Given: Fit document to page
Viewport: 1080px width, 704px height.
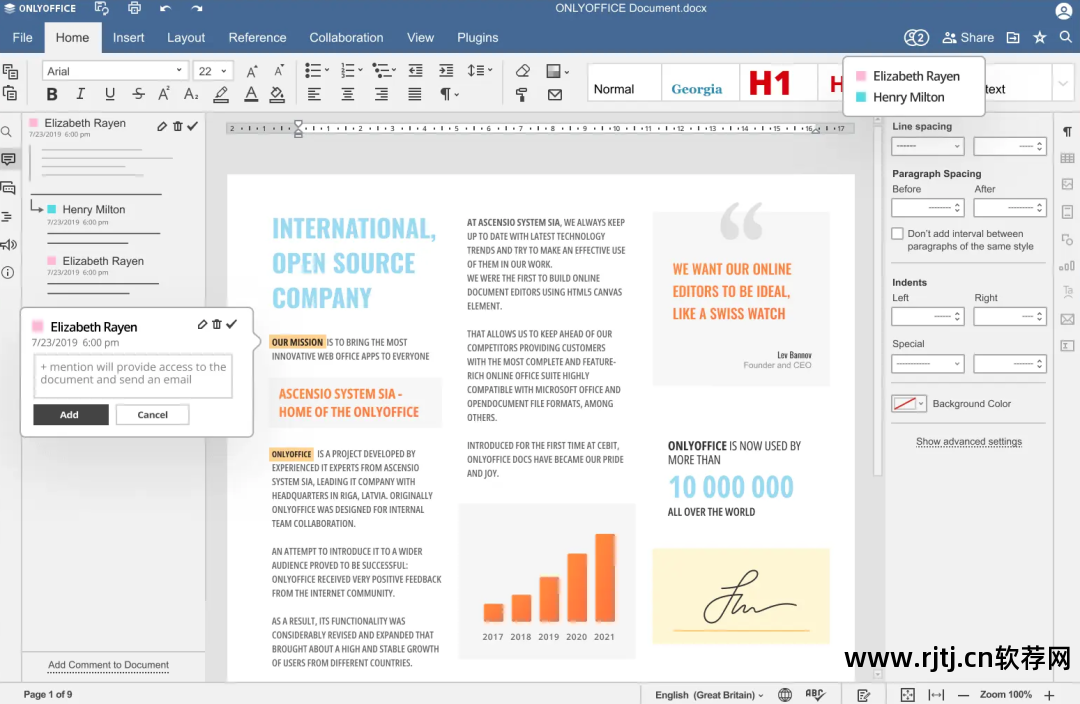Looking at the screenshot, I should [908, 695].
